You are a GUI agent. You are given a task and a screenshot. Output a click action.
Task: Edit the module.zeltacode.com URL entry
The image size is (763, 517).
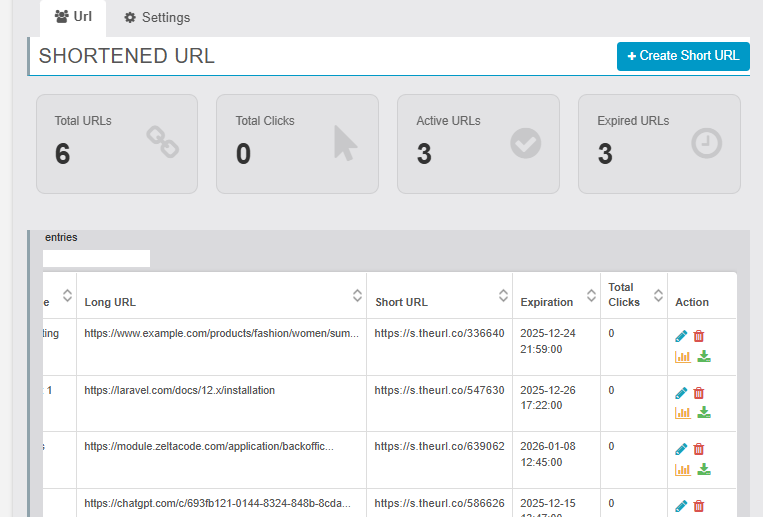pos(681,449)
